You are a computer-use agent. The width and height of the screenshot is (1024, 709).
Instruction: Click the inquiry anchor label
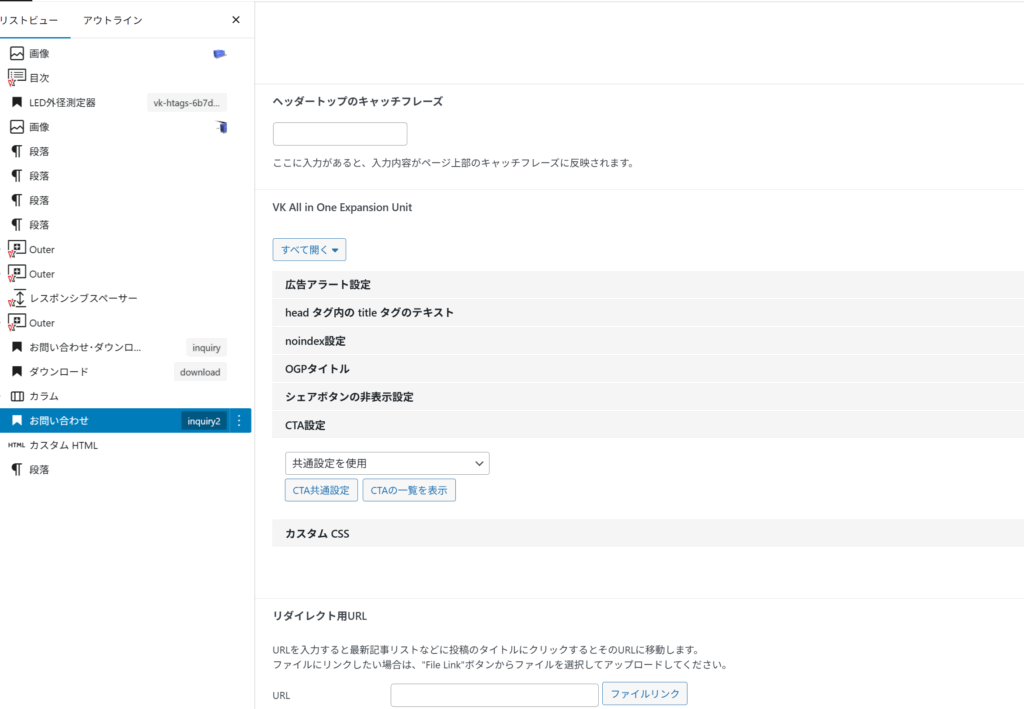click(x=206, y=347)
